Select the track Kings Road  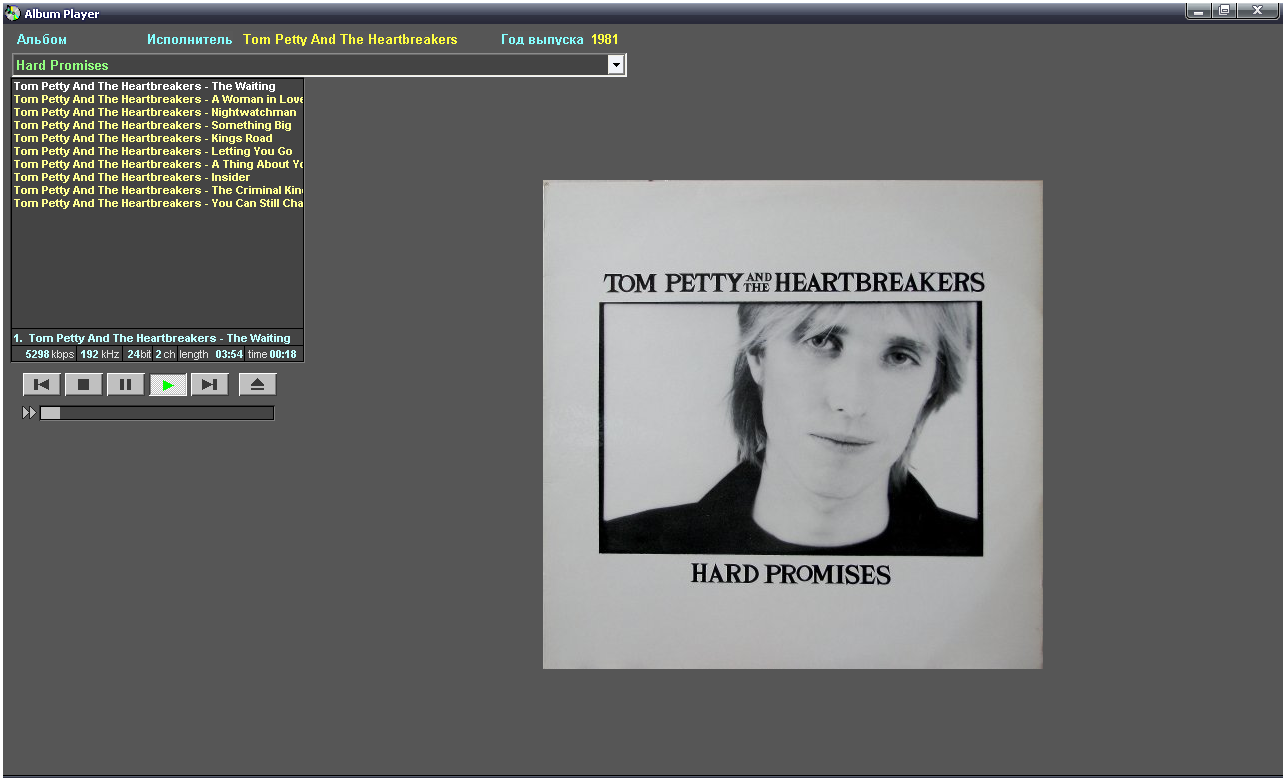(158, 138)
